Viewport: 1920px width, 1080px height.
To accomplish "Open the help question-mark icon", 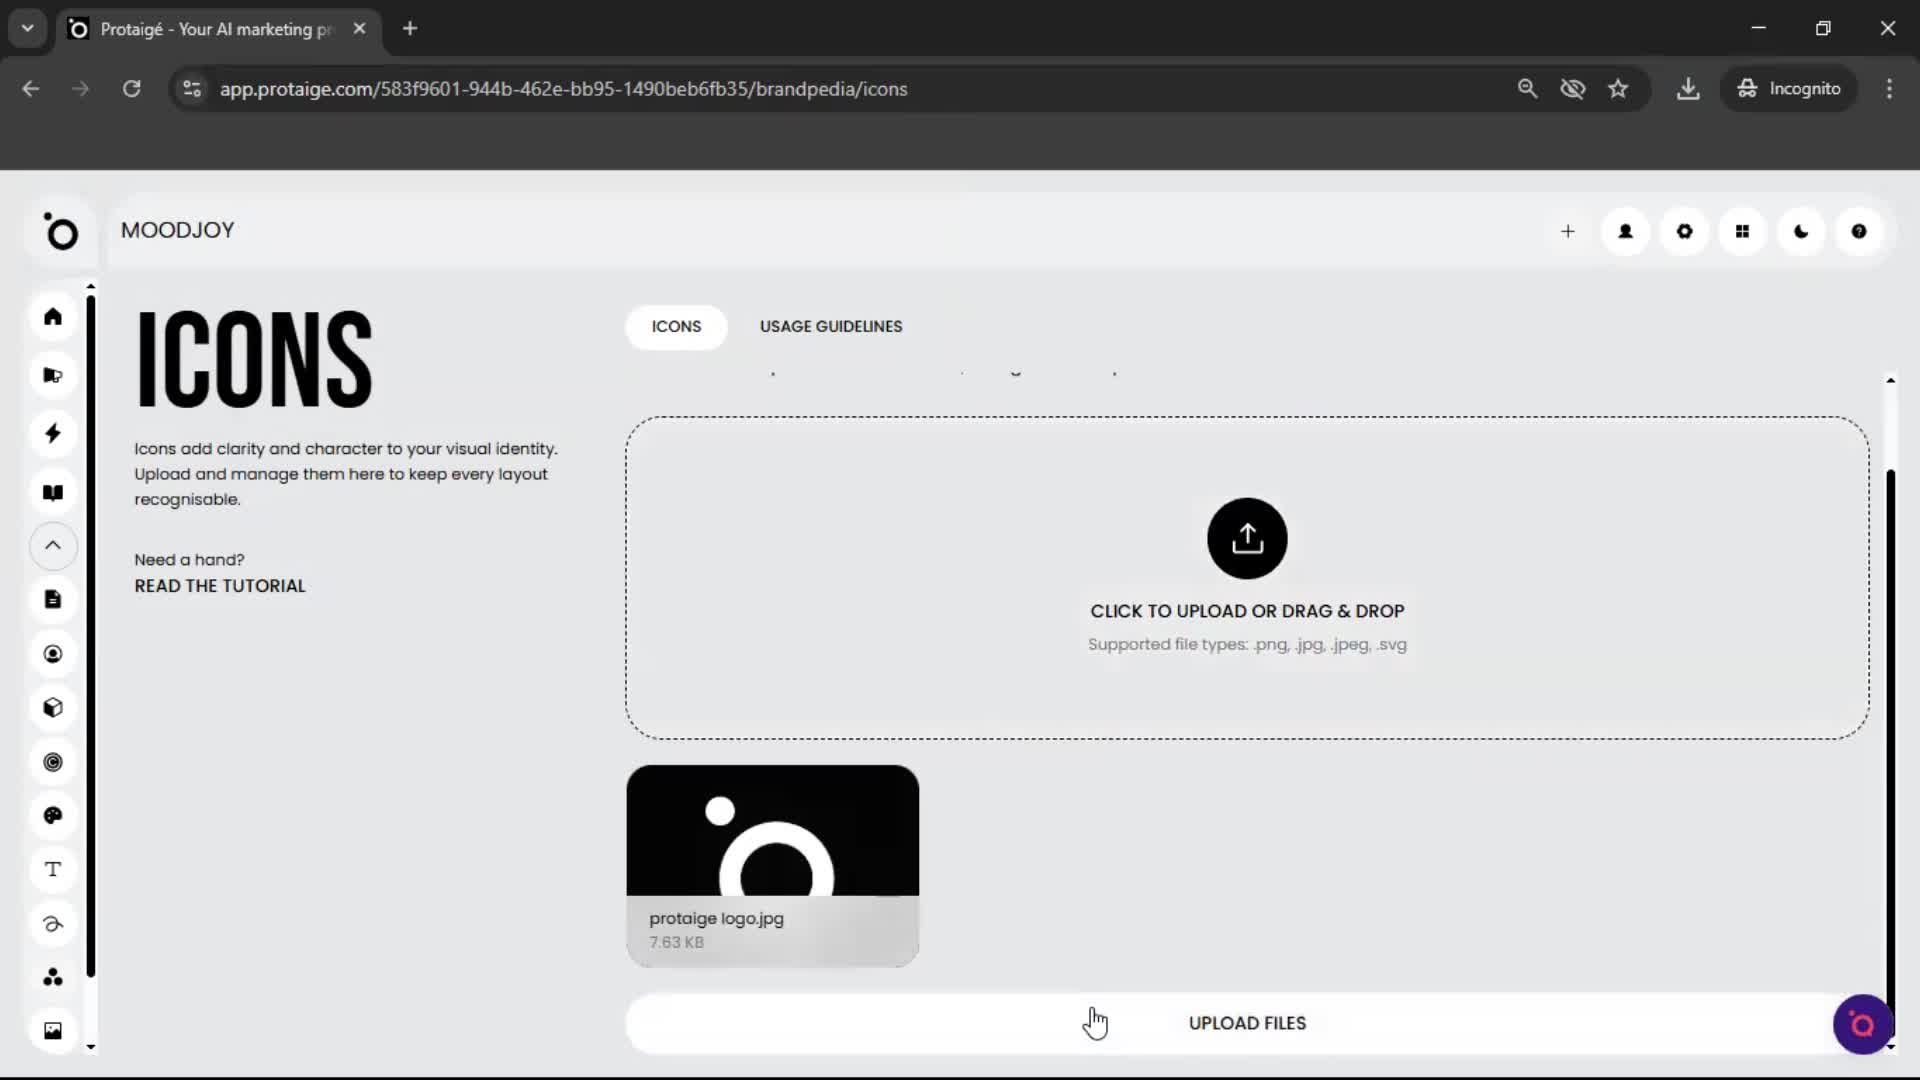I will (x=1858, y=231).
